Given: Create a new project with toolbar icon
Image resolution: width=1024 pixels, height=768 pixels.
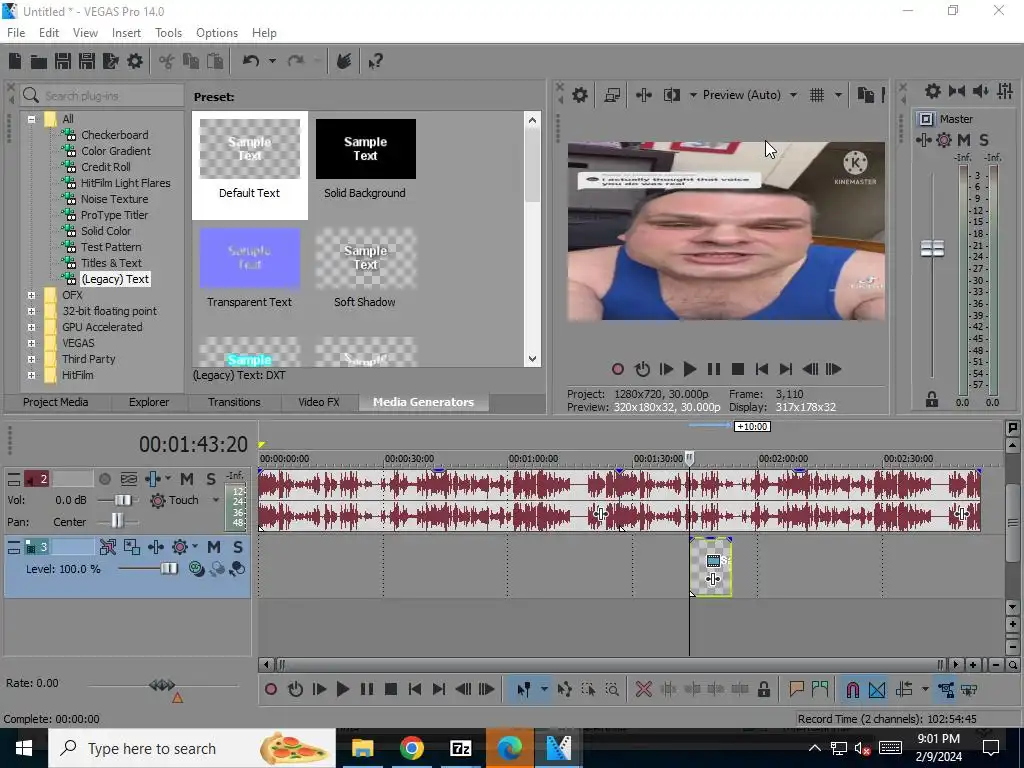Looking at the screenshot, I should 15,61.
